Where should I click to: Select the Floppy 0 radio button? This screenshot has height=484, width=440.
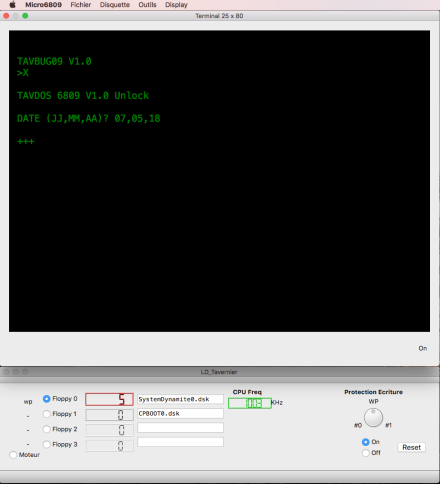click(47, 399)
